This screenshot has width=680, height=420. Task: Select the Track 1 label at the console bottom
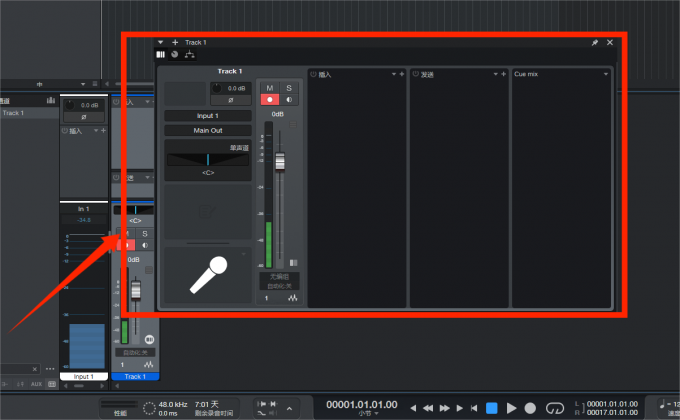tap(135, 377)
